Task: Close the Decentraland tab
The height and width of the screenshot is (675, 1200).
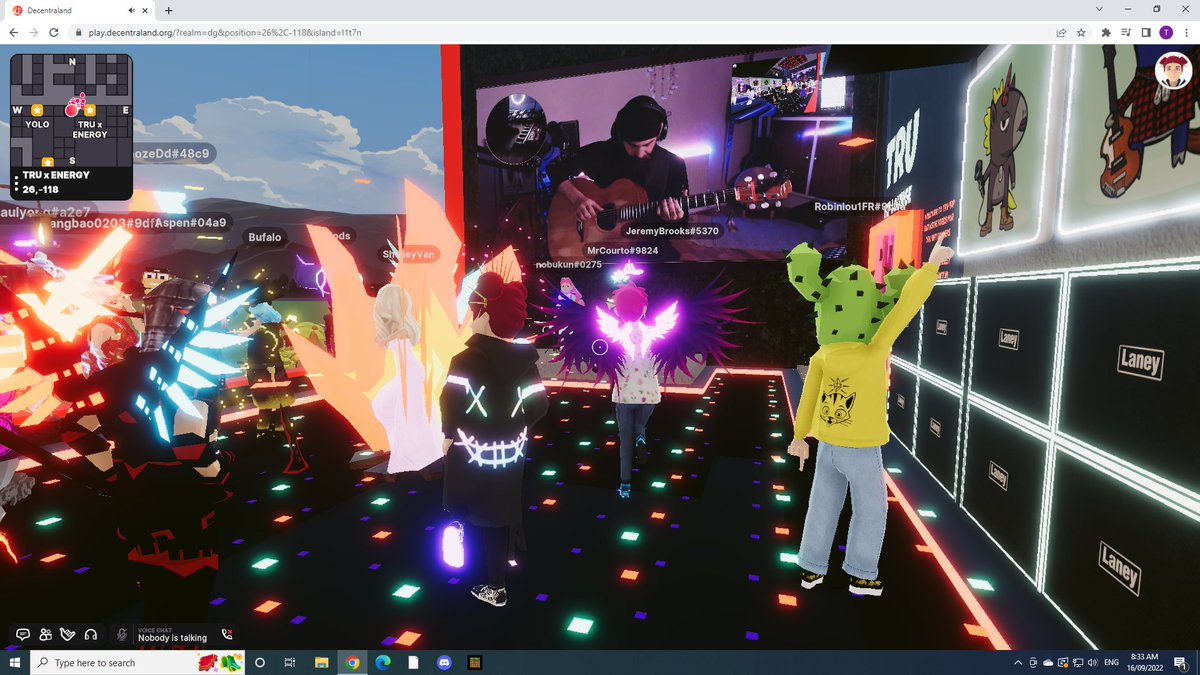Action: [145, 10]
